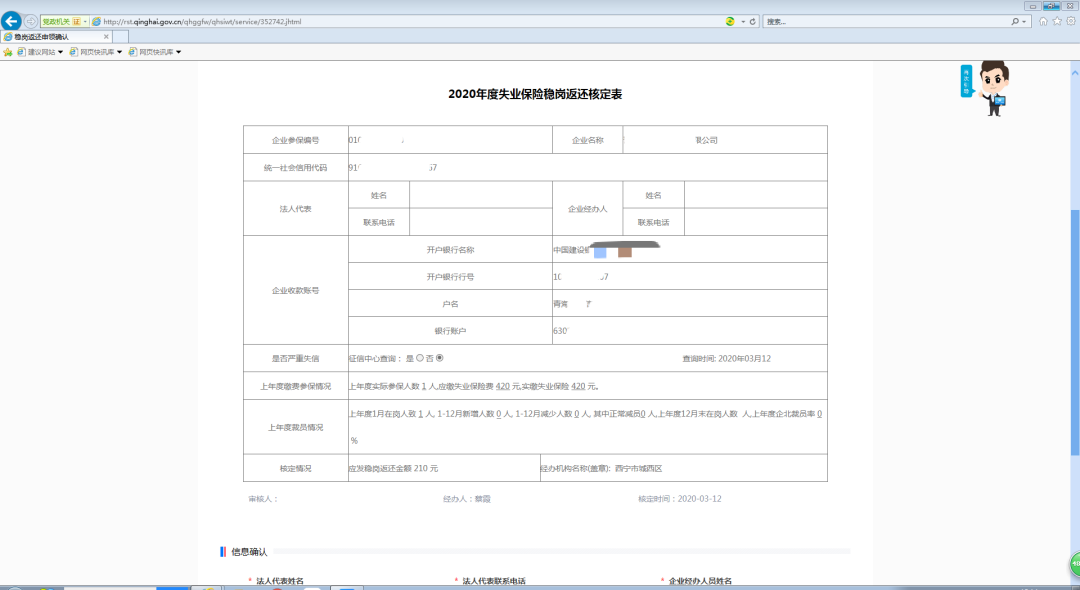Click the yellow star on the favorites bar
Screen dimensions: 1080x590
point(8,51)
